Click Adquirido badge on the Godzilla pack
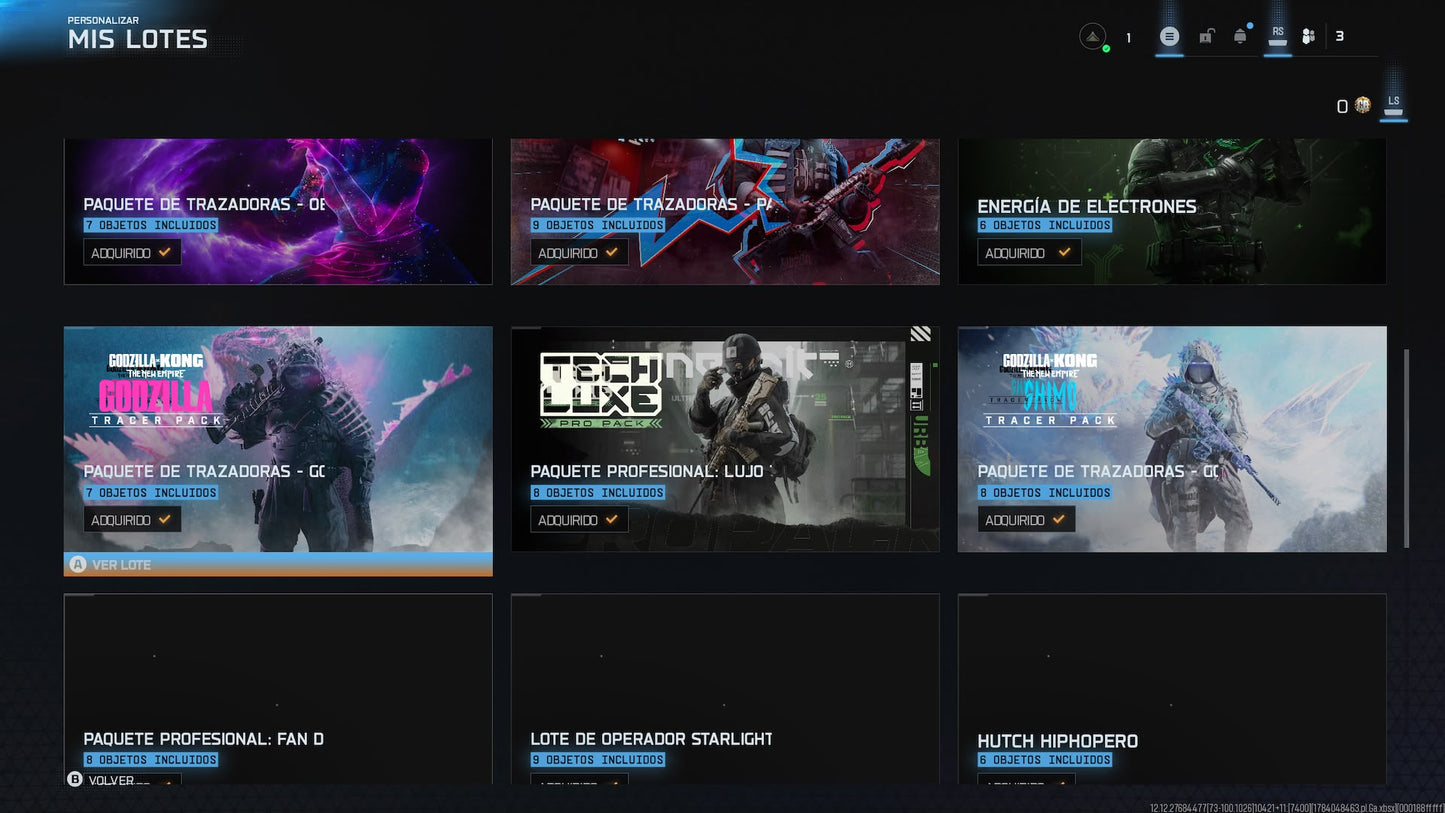The height and width of the screenshot is (813, 1445). 132,520
